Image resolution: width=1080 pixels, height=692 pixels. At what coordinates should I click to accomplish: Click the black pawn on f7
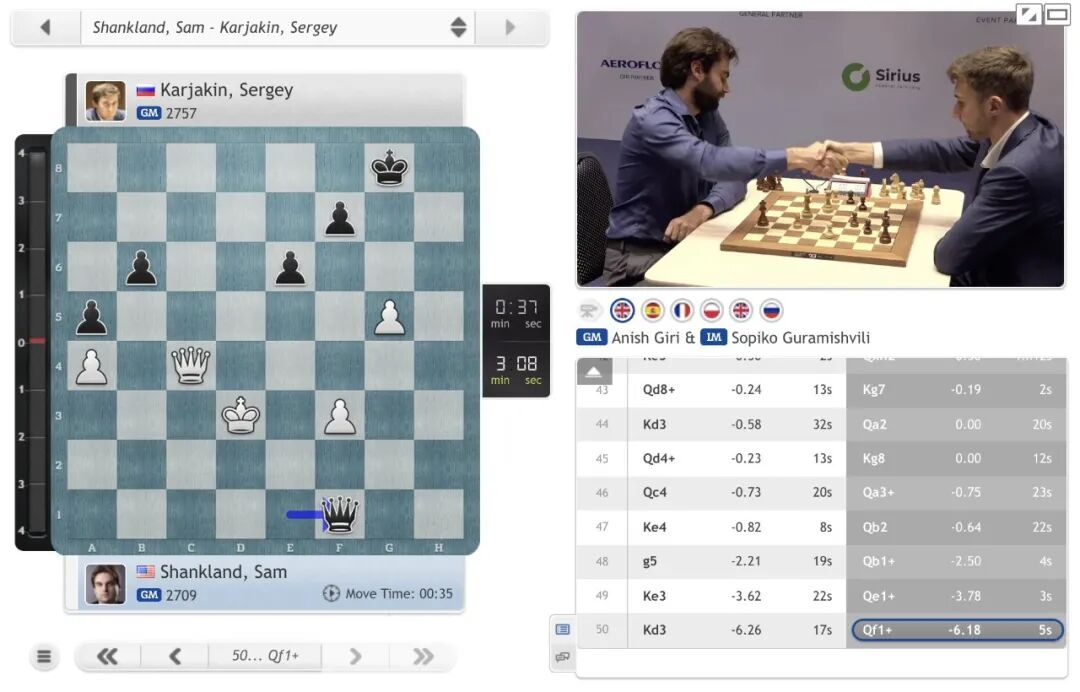point(340,218)
